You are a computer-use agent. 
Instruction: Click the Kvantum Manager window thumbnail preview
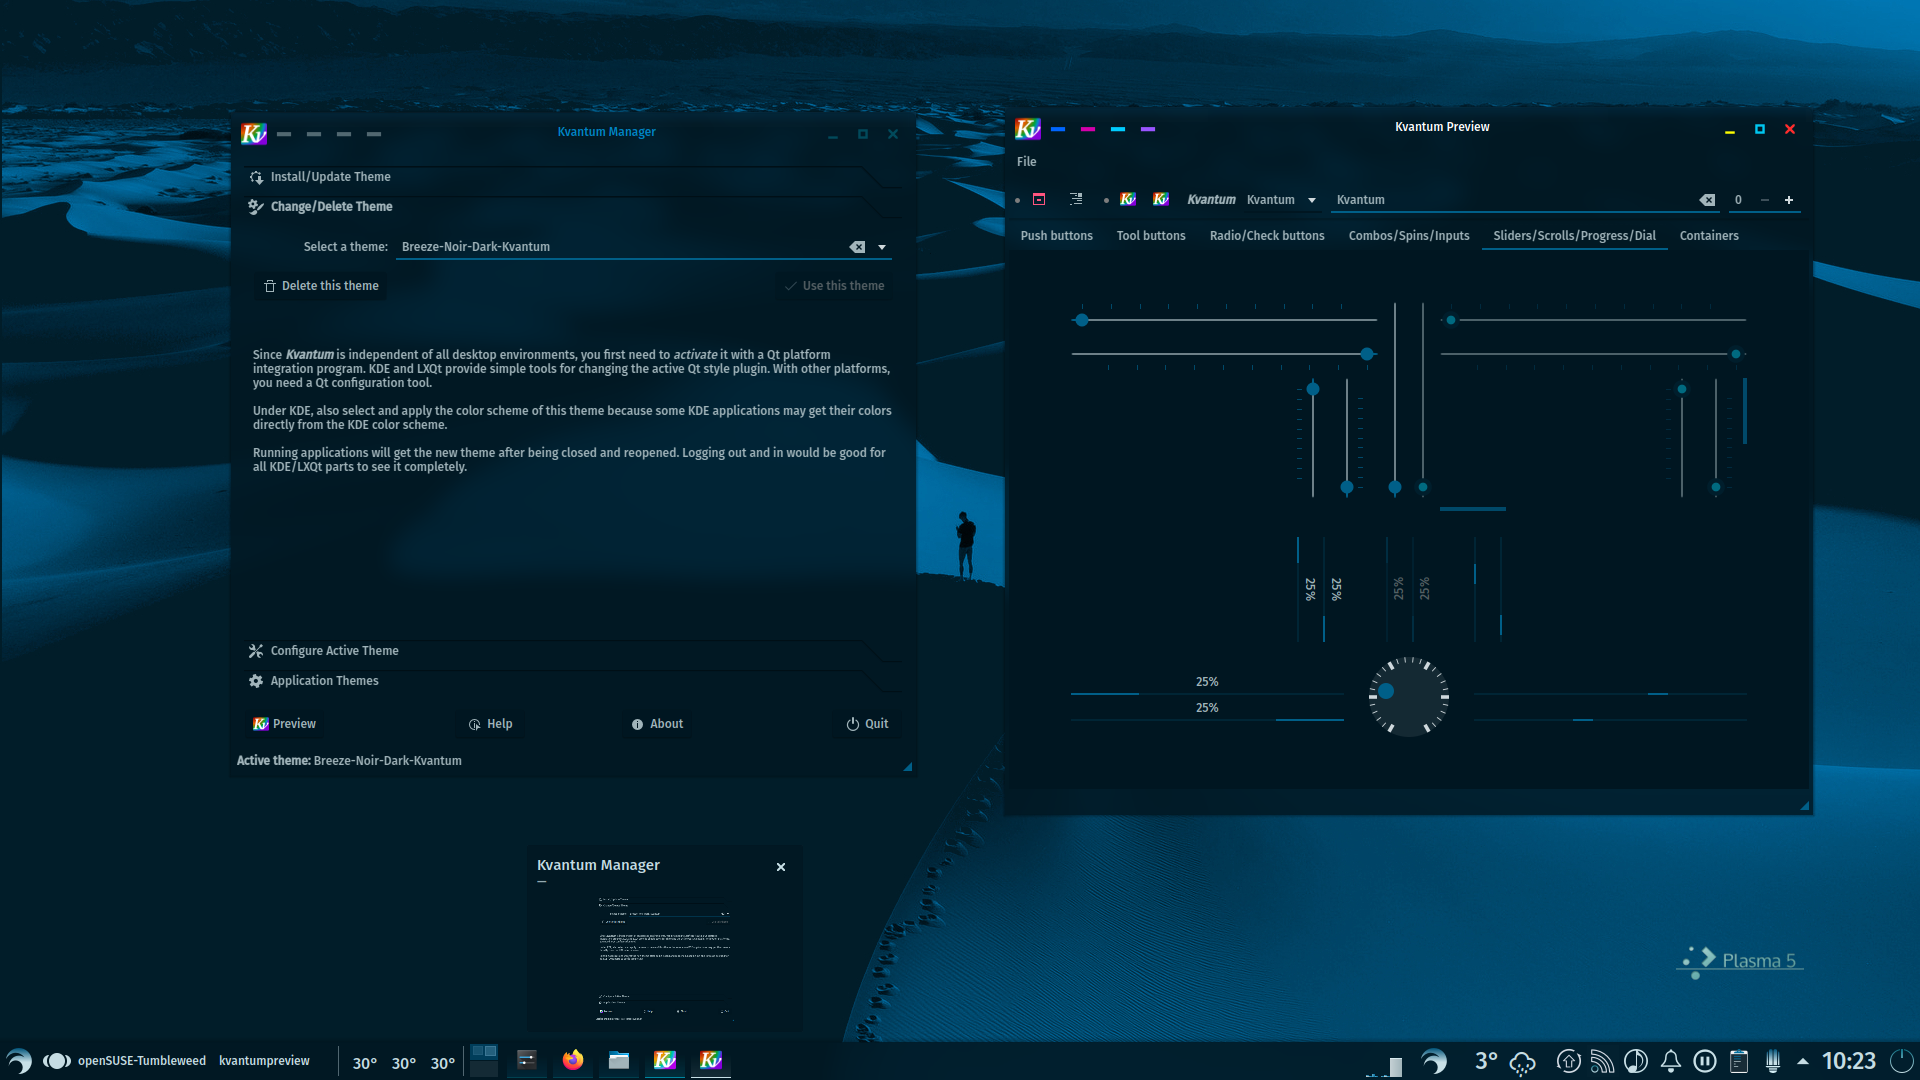pos(664,958)
